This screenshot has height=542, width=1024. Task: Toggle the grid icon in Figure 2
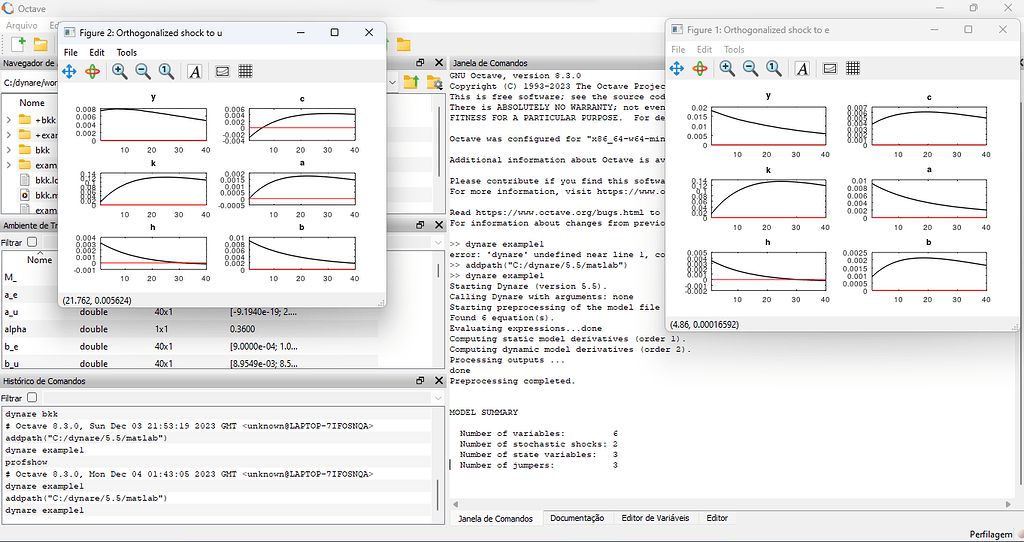coord(245,71)
